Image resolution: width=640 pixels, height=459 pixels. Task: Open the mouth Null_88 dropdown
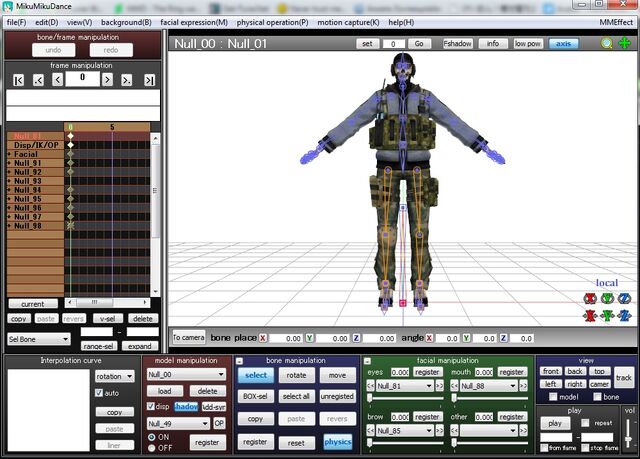489,386
